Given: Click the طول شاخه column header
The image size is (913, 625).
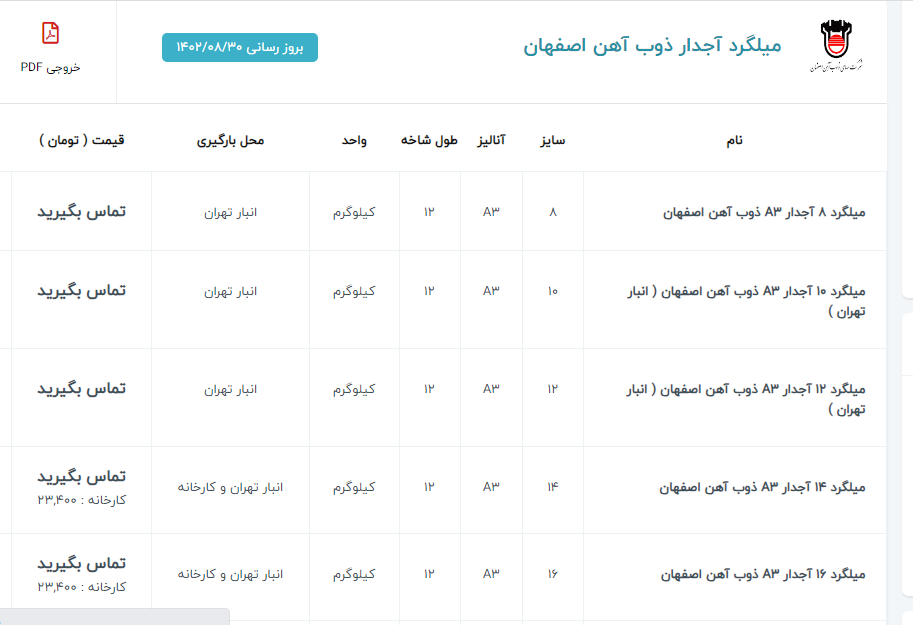Looking at the screenshot, I should pyautogui.click(x=429, y=140).
